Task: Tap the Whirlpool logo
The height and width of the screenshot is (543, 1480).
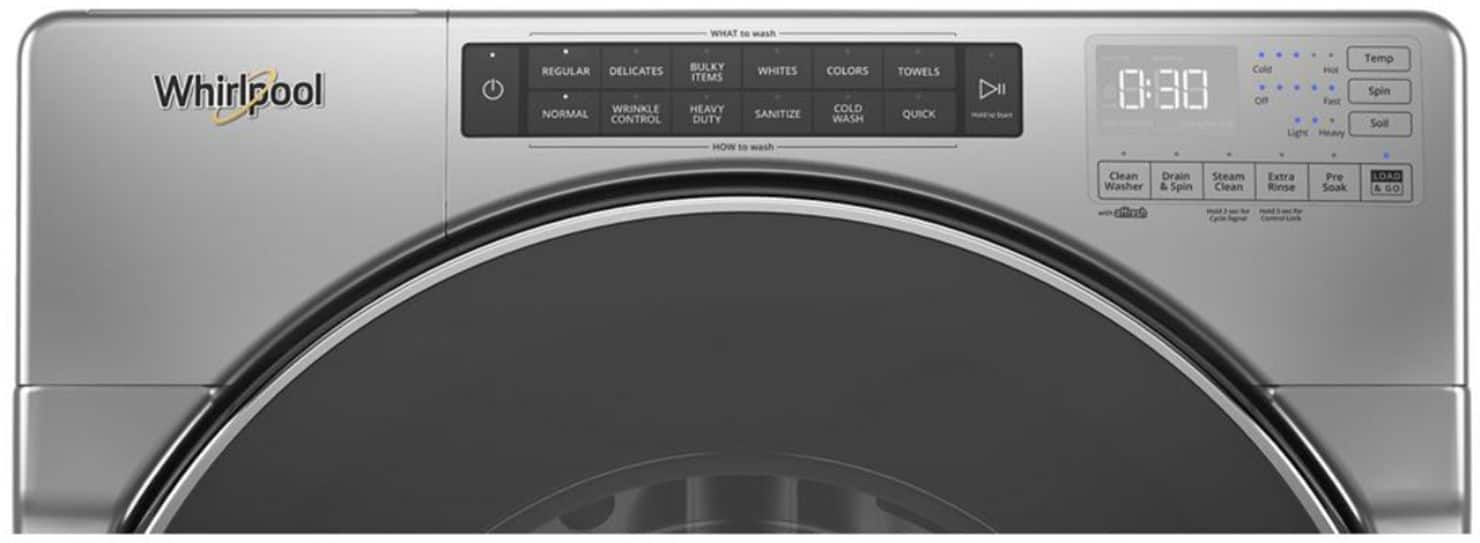Action: pyautogui.click(x=238, y=95)
